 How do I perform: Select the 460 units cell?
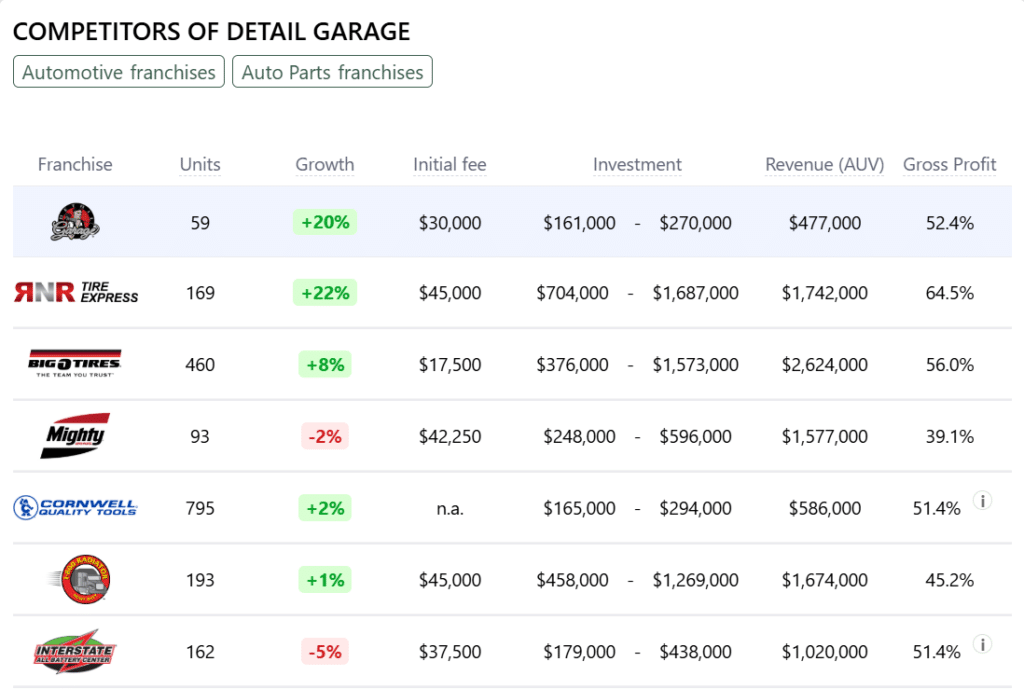pos(200,365)
